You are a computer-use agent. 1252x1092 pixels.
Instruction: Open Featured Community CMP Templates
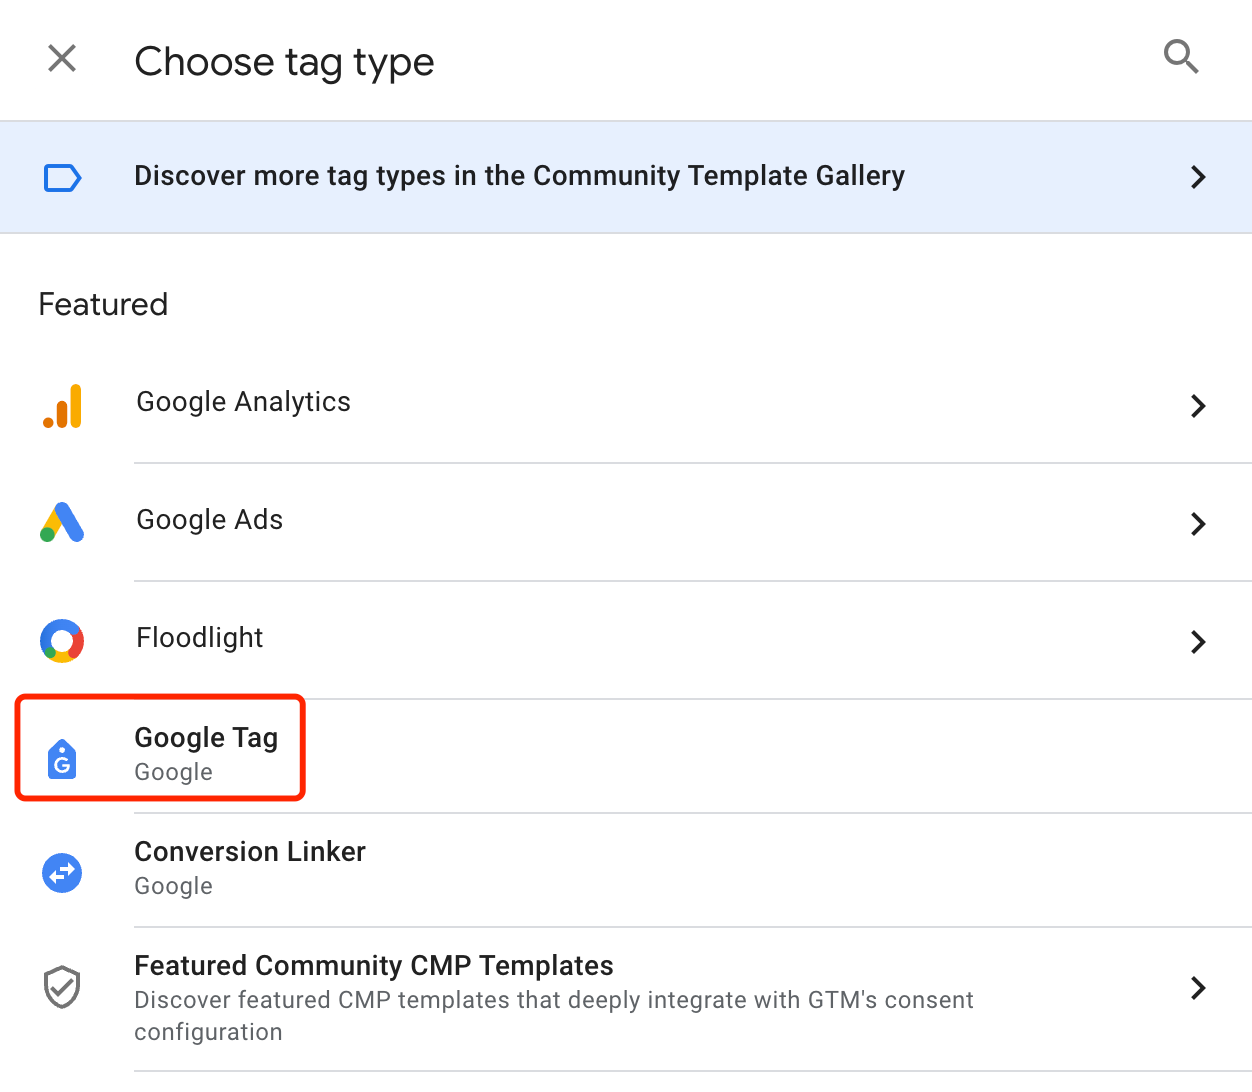[x=374, y=966]
